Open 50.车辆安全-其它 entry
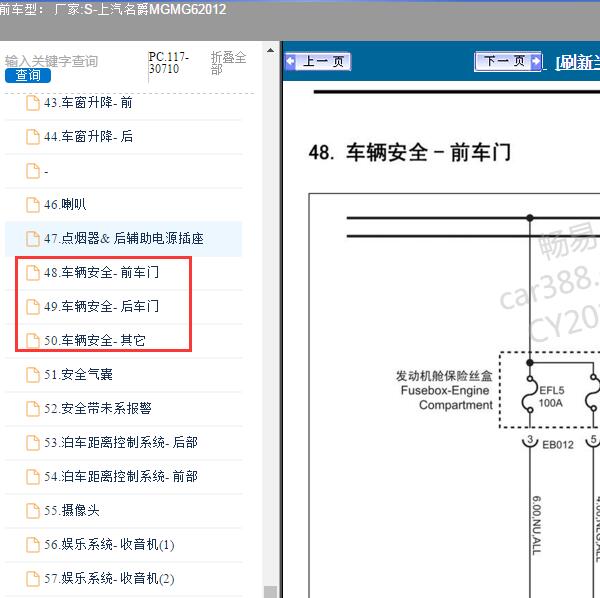The height and width of the screenshot is (598, 600). [95, 341]
